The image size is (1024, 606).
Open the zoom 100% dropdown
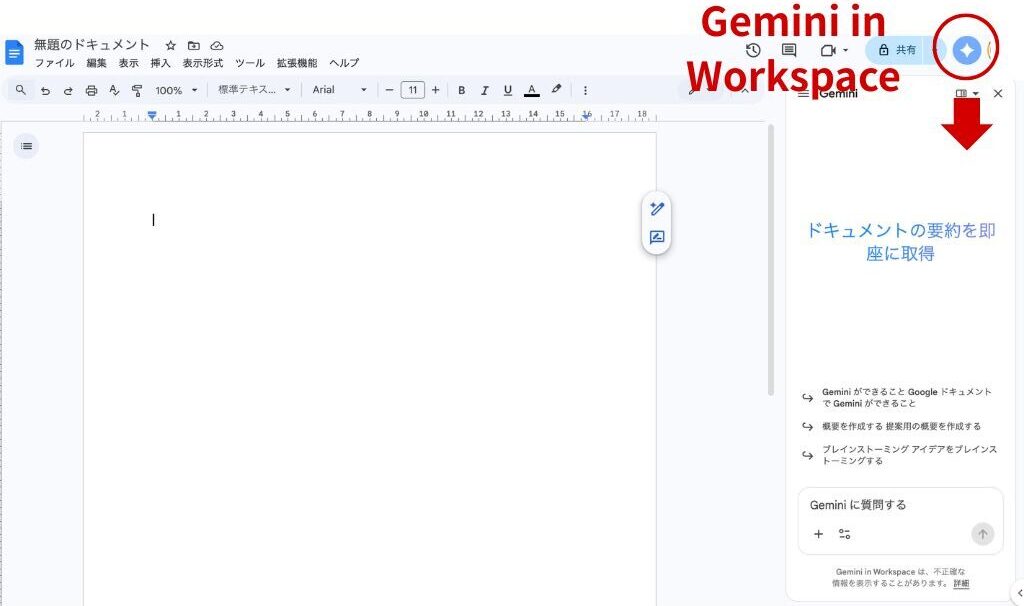coord(176,90)
